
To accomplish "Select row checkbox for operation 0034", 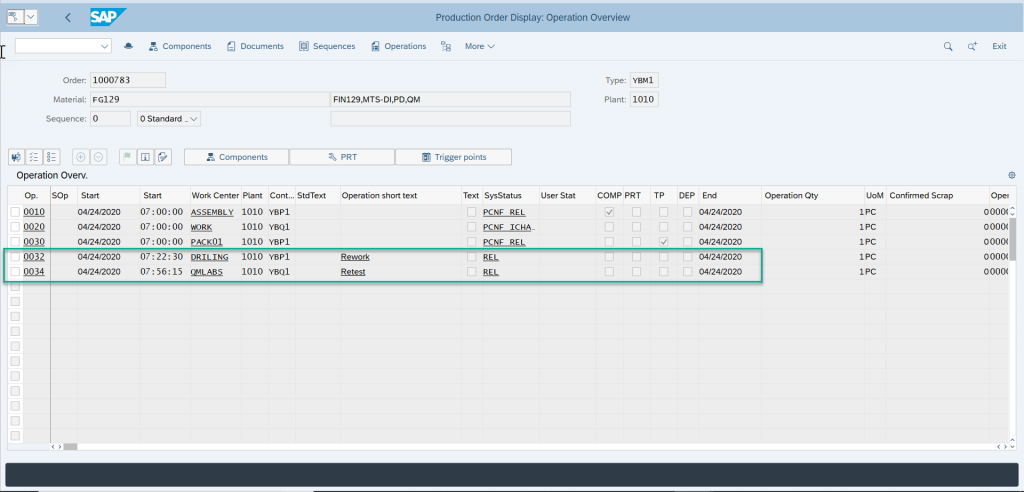I will point(15,272).
